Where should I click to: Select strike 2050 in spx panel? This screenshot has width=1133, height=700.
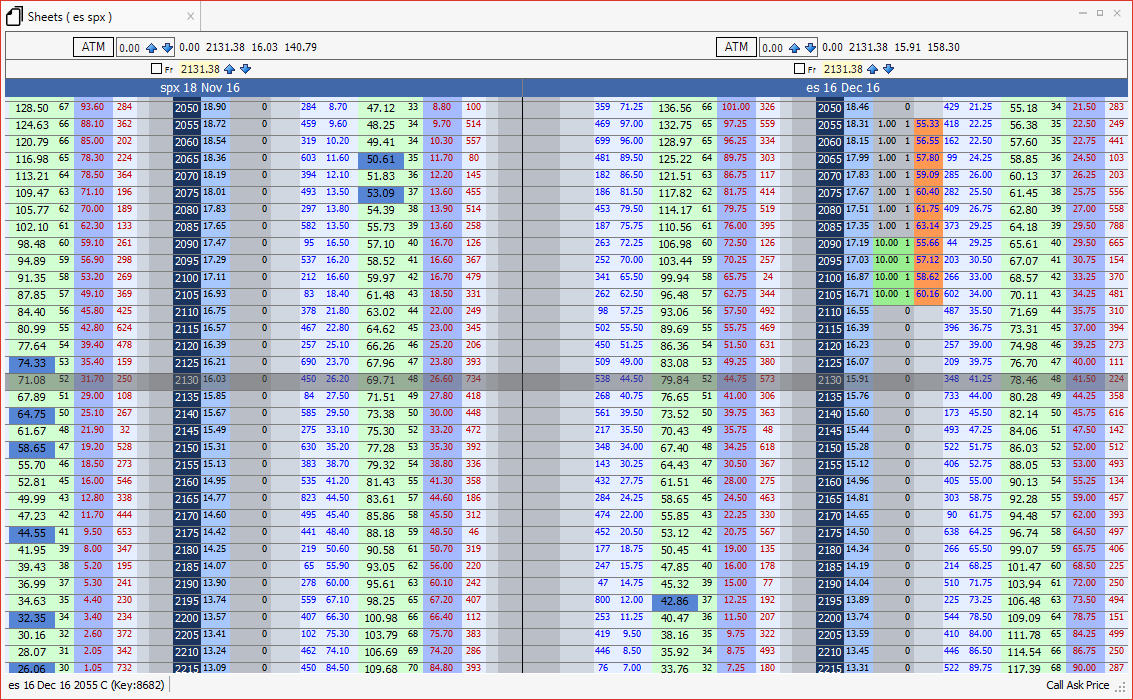pyautogui.click(x=186, y=108)
